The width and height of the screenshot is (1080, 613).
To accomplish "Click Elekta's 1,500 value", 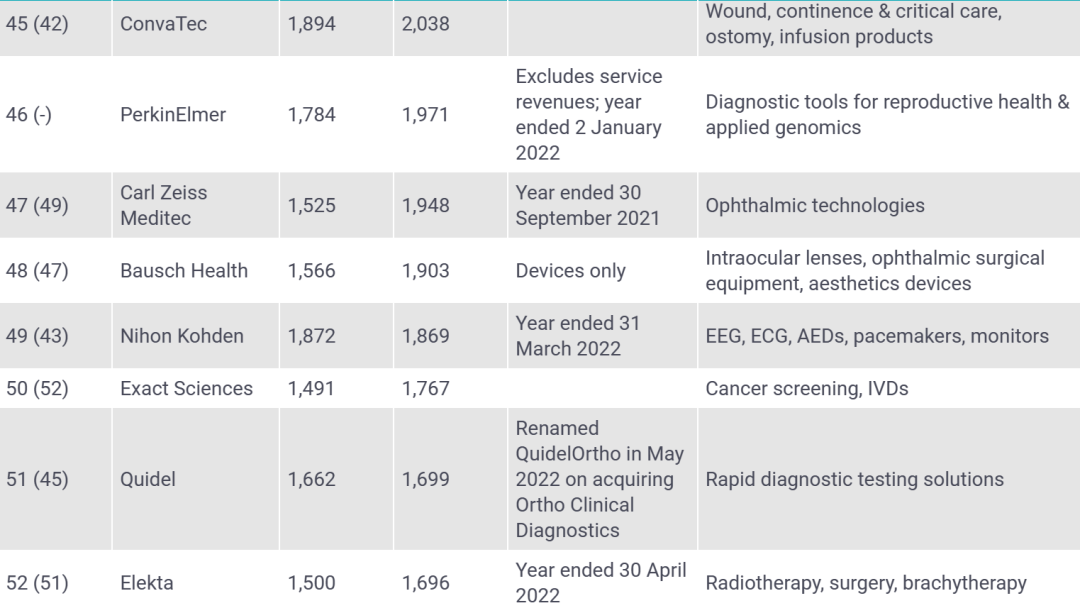I will click(x=311, y=583).
